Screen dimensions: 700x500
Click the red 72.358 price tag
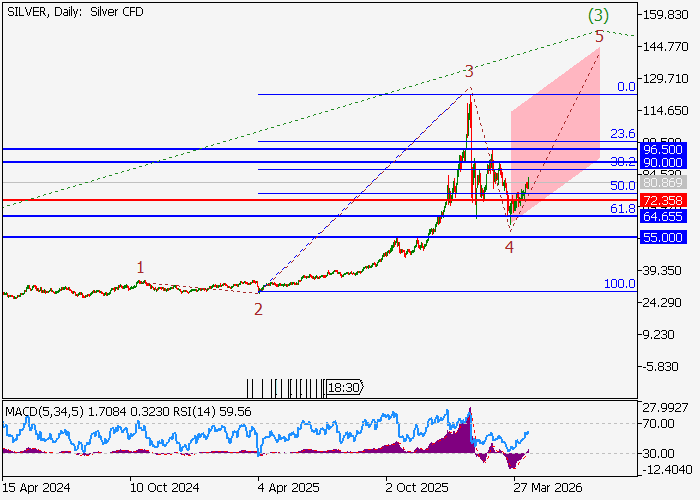pyautogui.click(x=662, y=201)
